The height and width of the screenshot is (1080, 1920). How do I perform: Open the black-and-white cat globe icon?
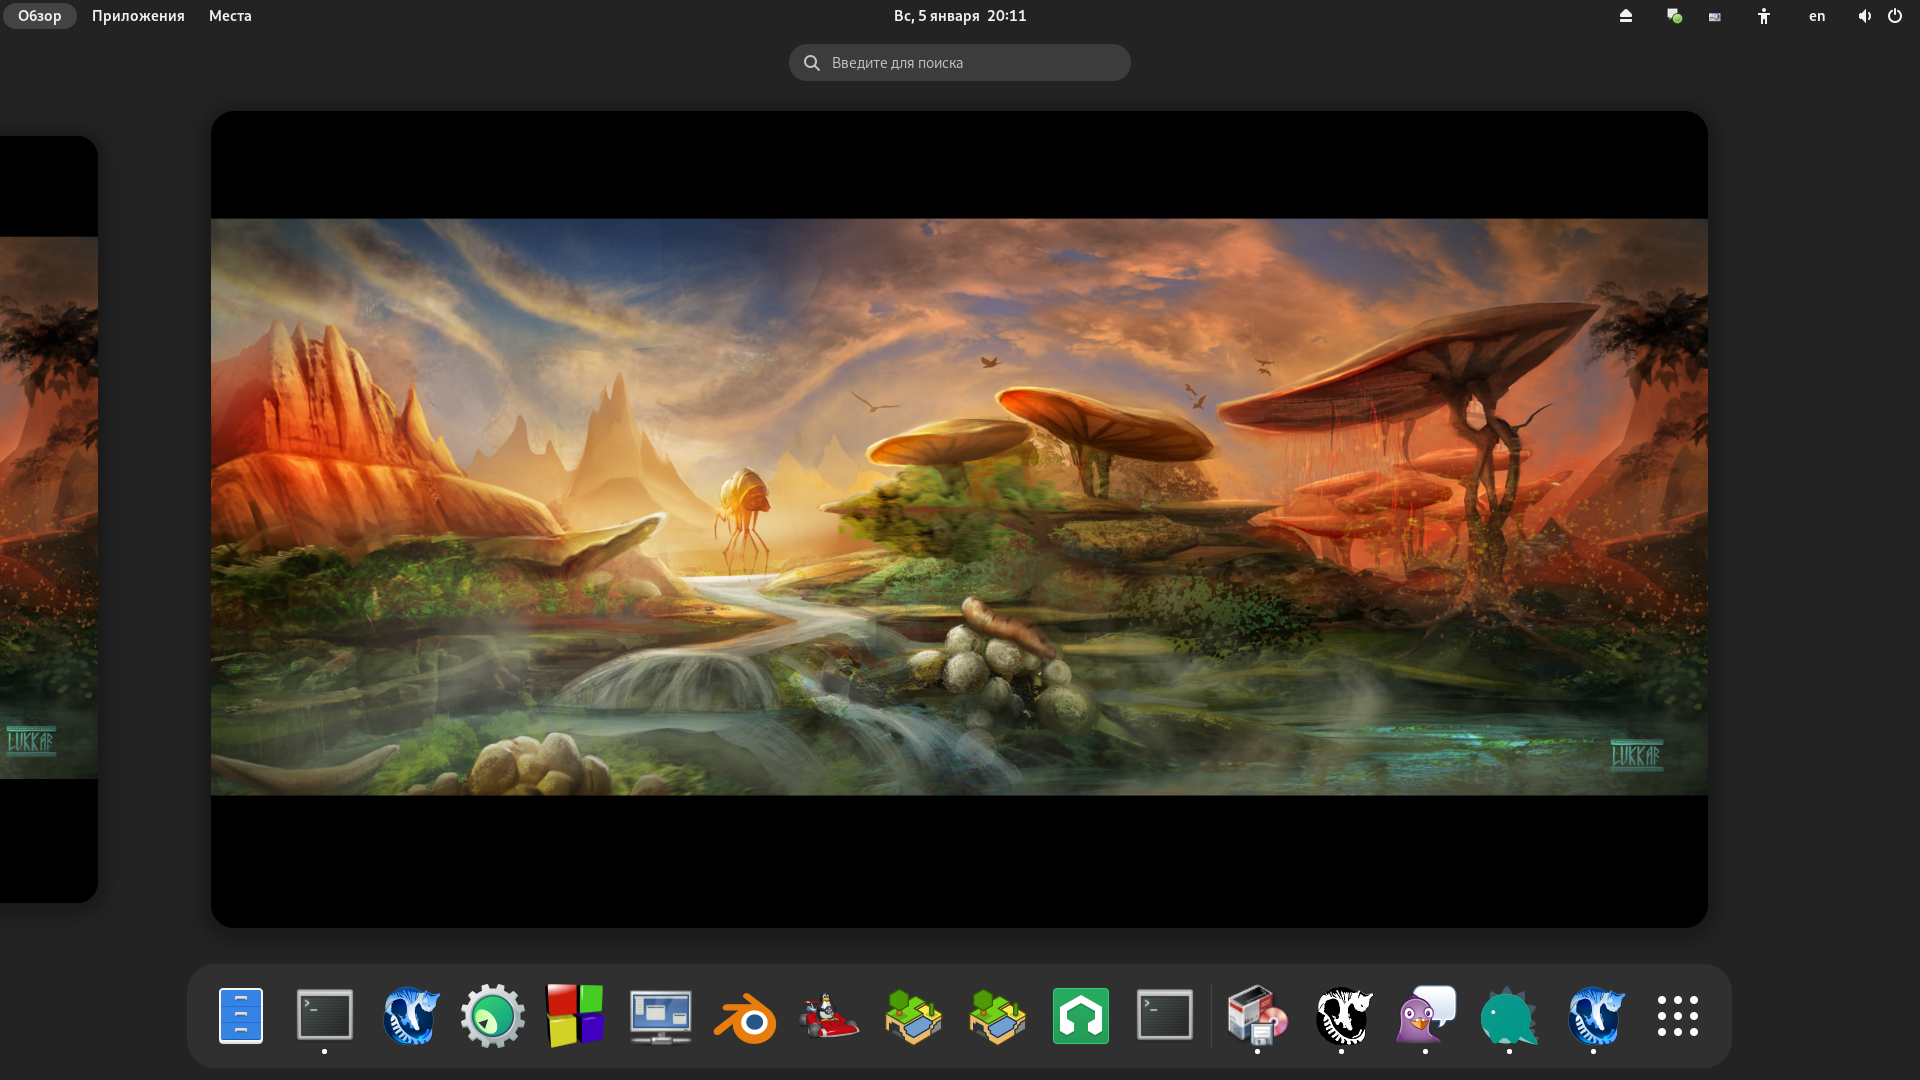tap(1342, 1016)
